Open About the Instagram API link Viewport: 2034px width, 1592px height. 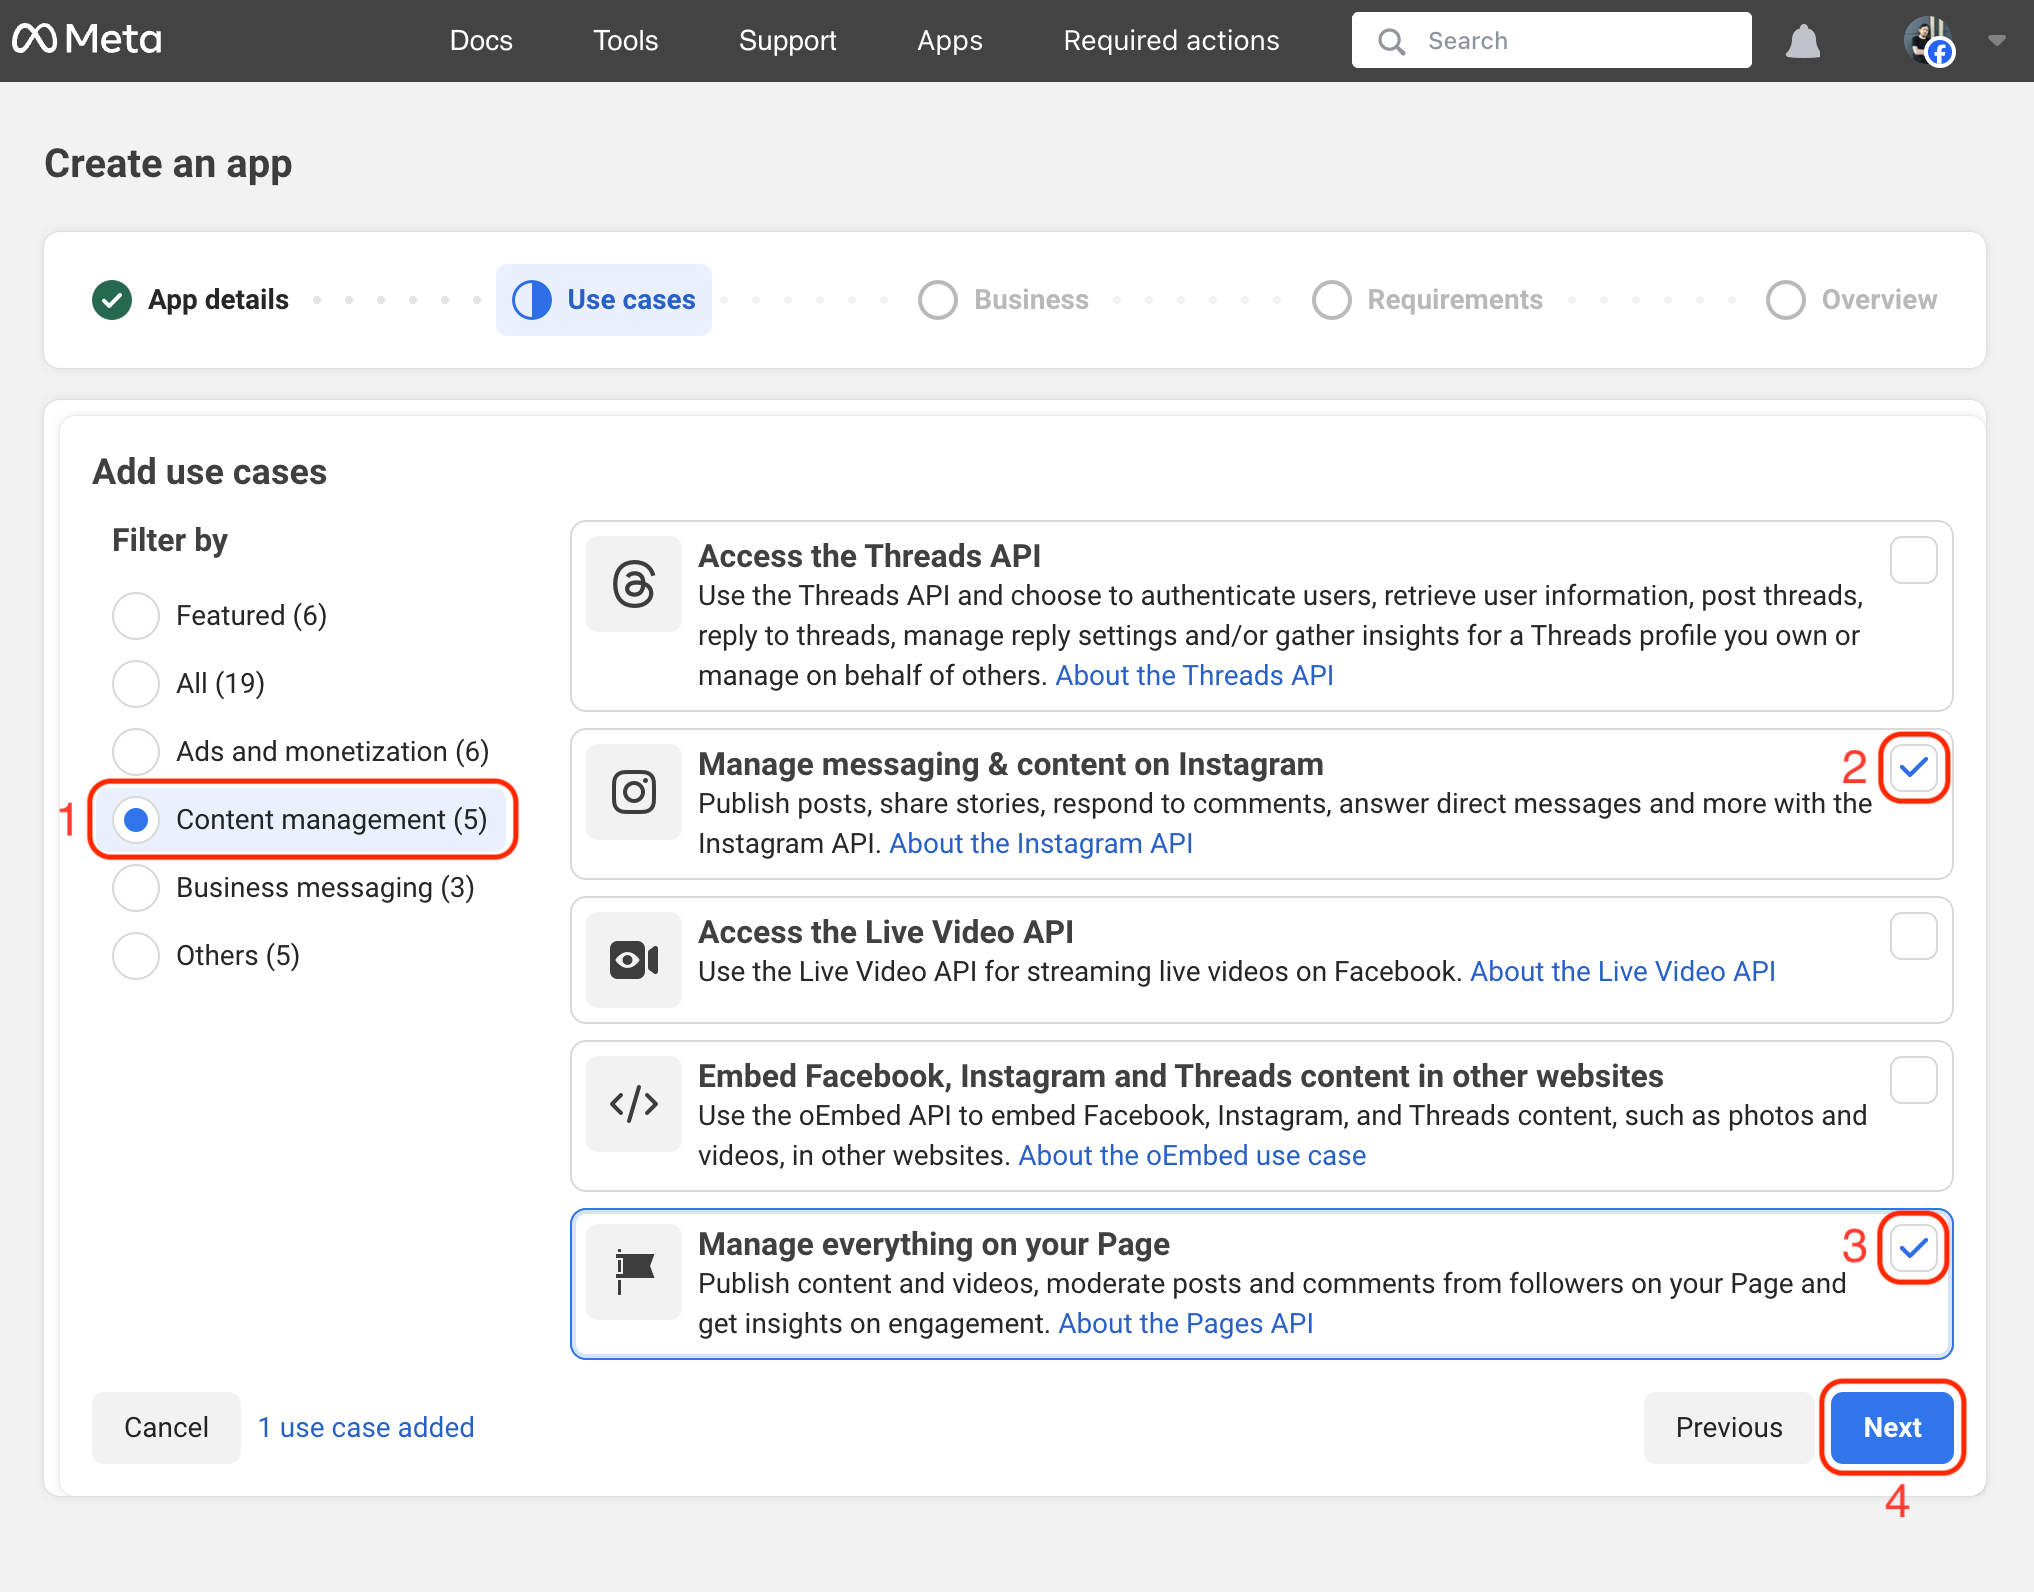[x=1040, y=843]
